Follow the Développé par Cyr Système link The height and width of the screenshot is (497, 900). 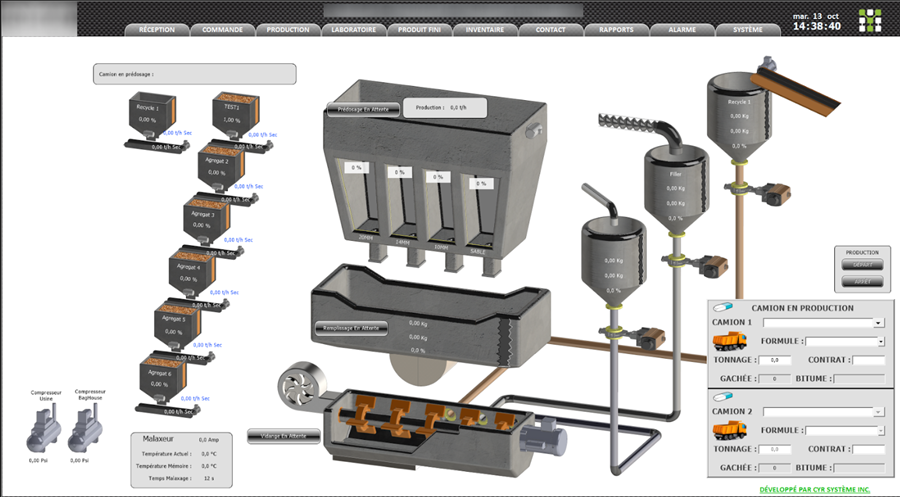tap(814, 489)
